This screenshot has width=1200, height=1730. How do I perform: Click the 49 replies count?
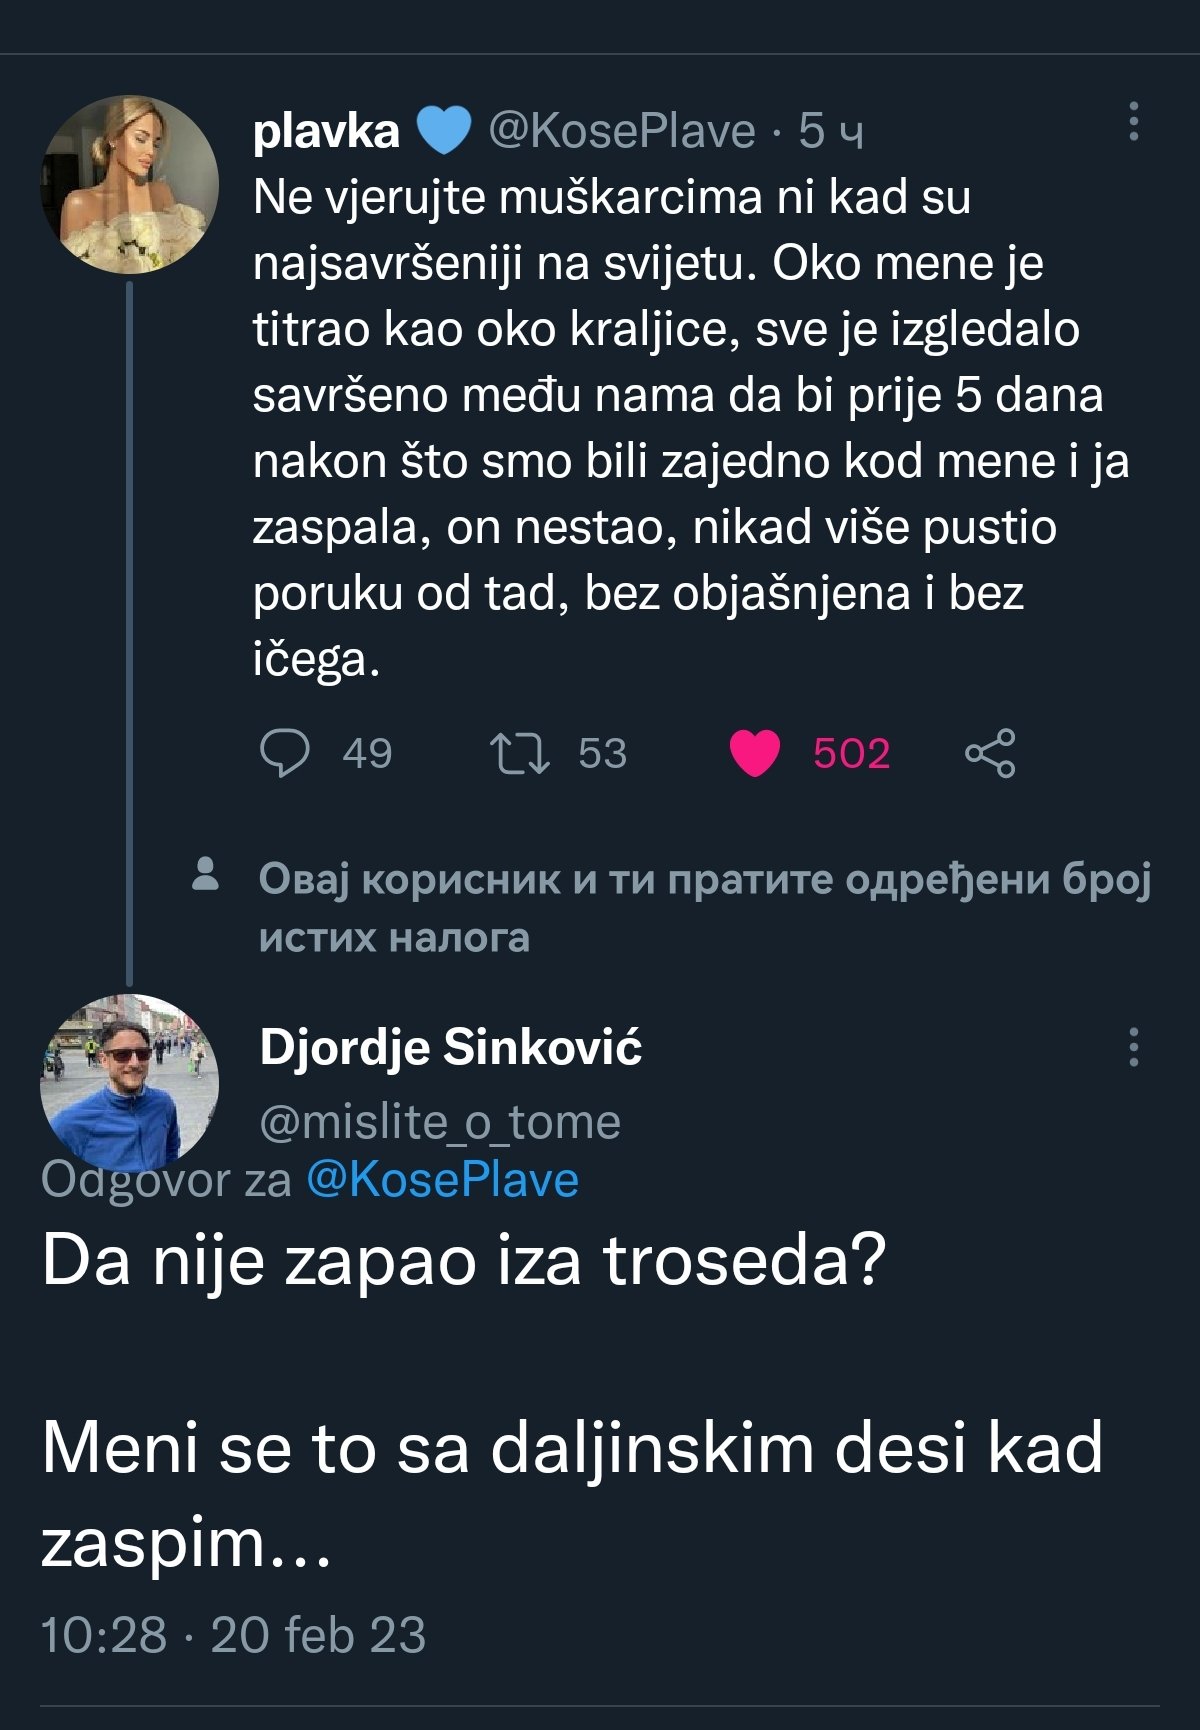pyautogui.click(x=367, y=753)
